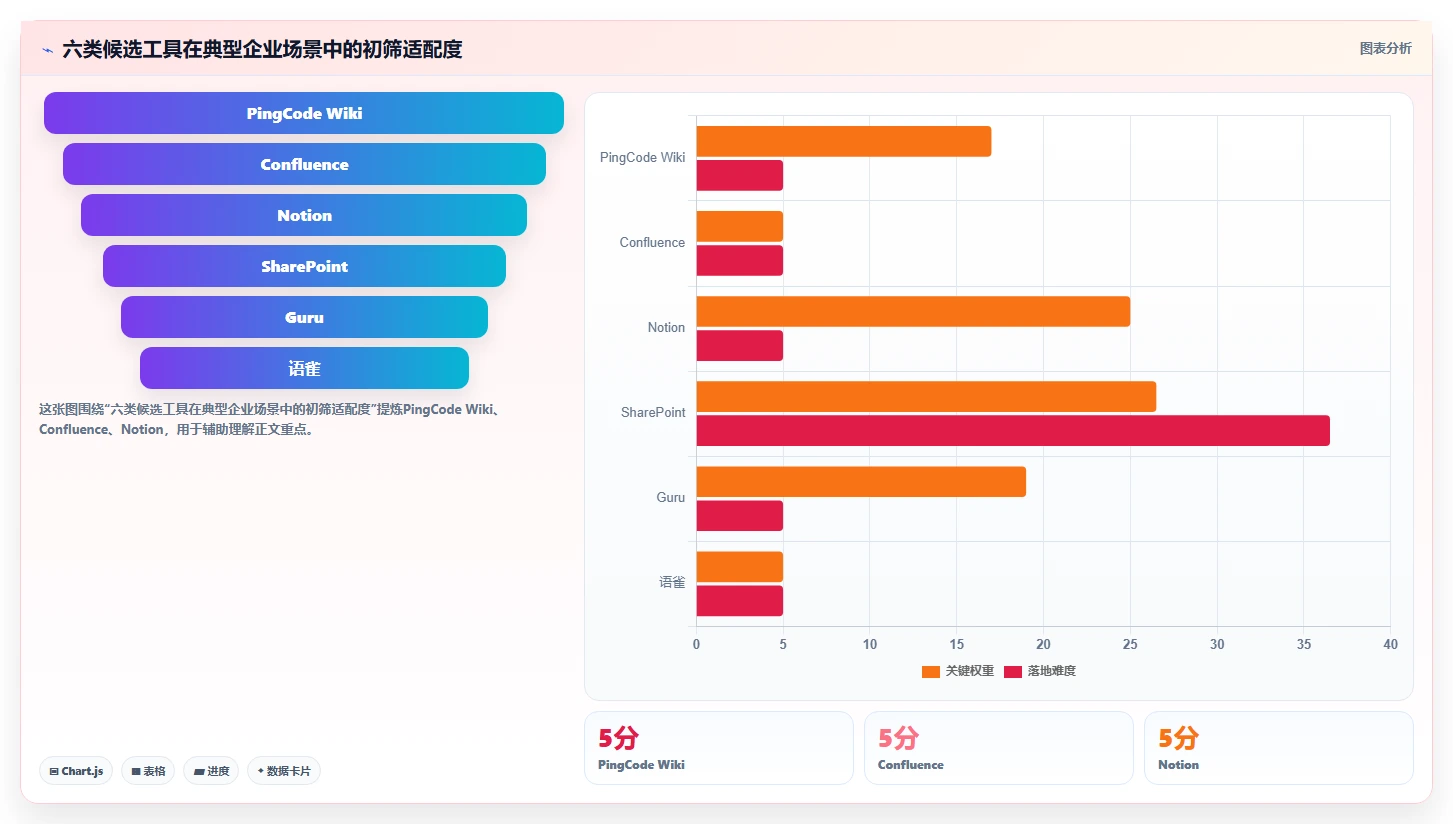Click 语雀 orange 关键权重 bar
Image resolution: width=1453 pixels, height=824 pixels.
point(740,567)
